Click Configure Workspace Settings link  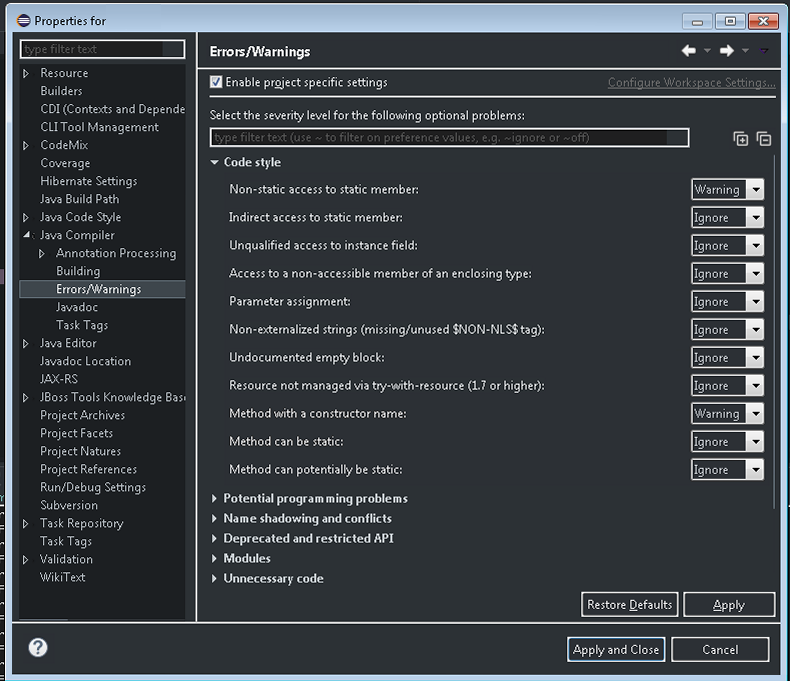click(x=691, y=83)
